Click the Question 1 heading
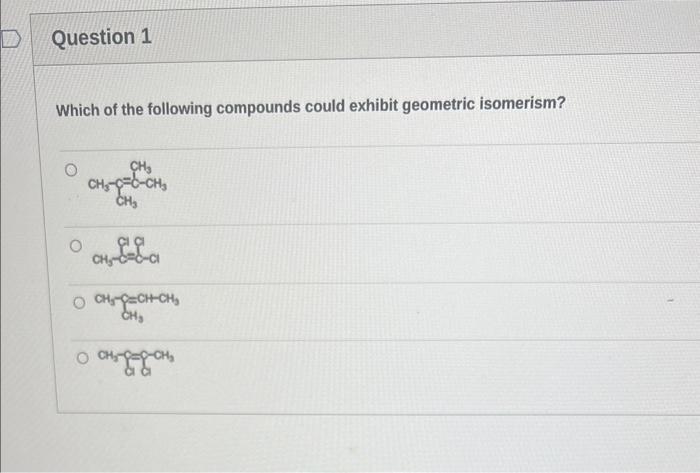This screenshot has width=700, height=473. 102,37
